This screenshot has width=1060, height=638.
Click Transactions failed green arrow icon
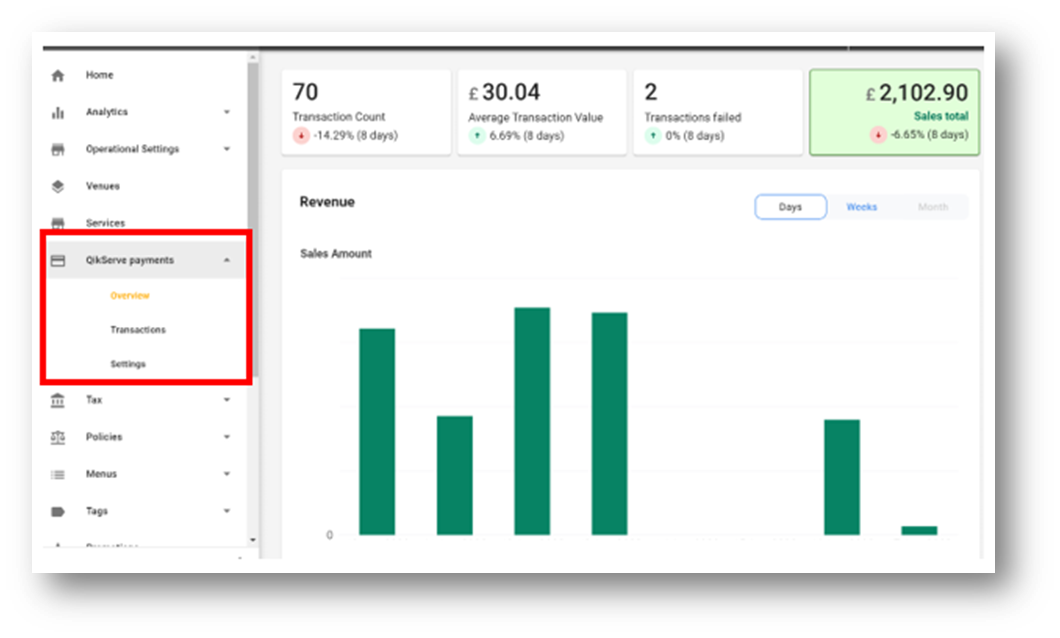coord(652,136)
